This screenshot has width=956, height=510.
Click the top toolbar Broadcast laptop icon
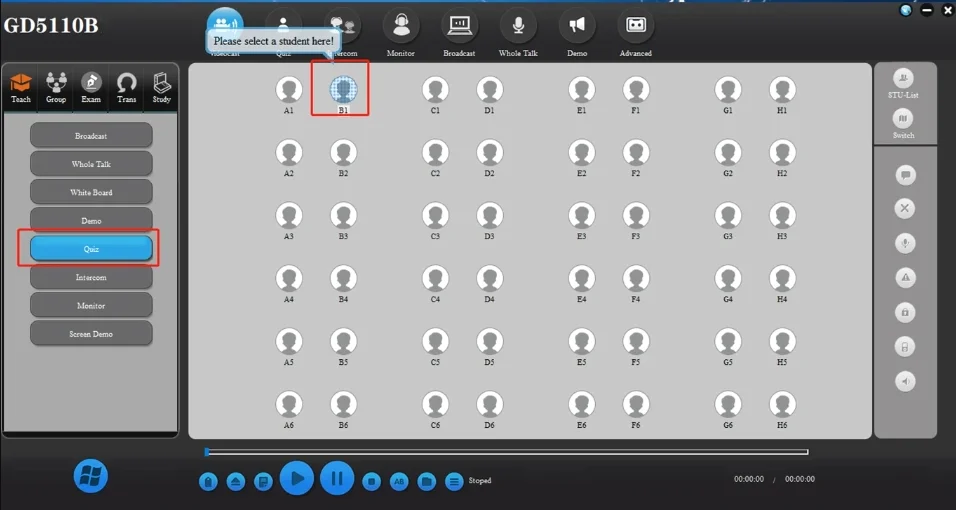459,26
